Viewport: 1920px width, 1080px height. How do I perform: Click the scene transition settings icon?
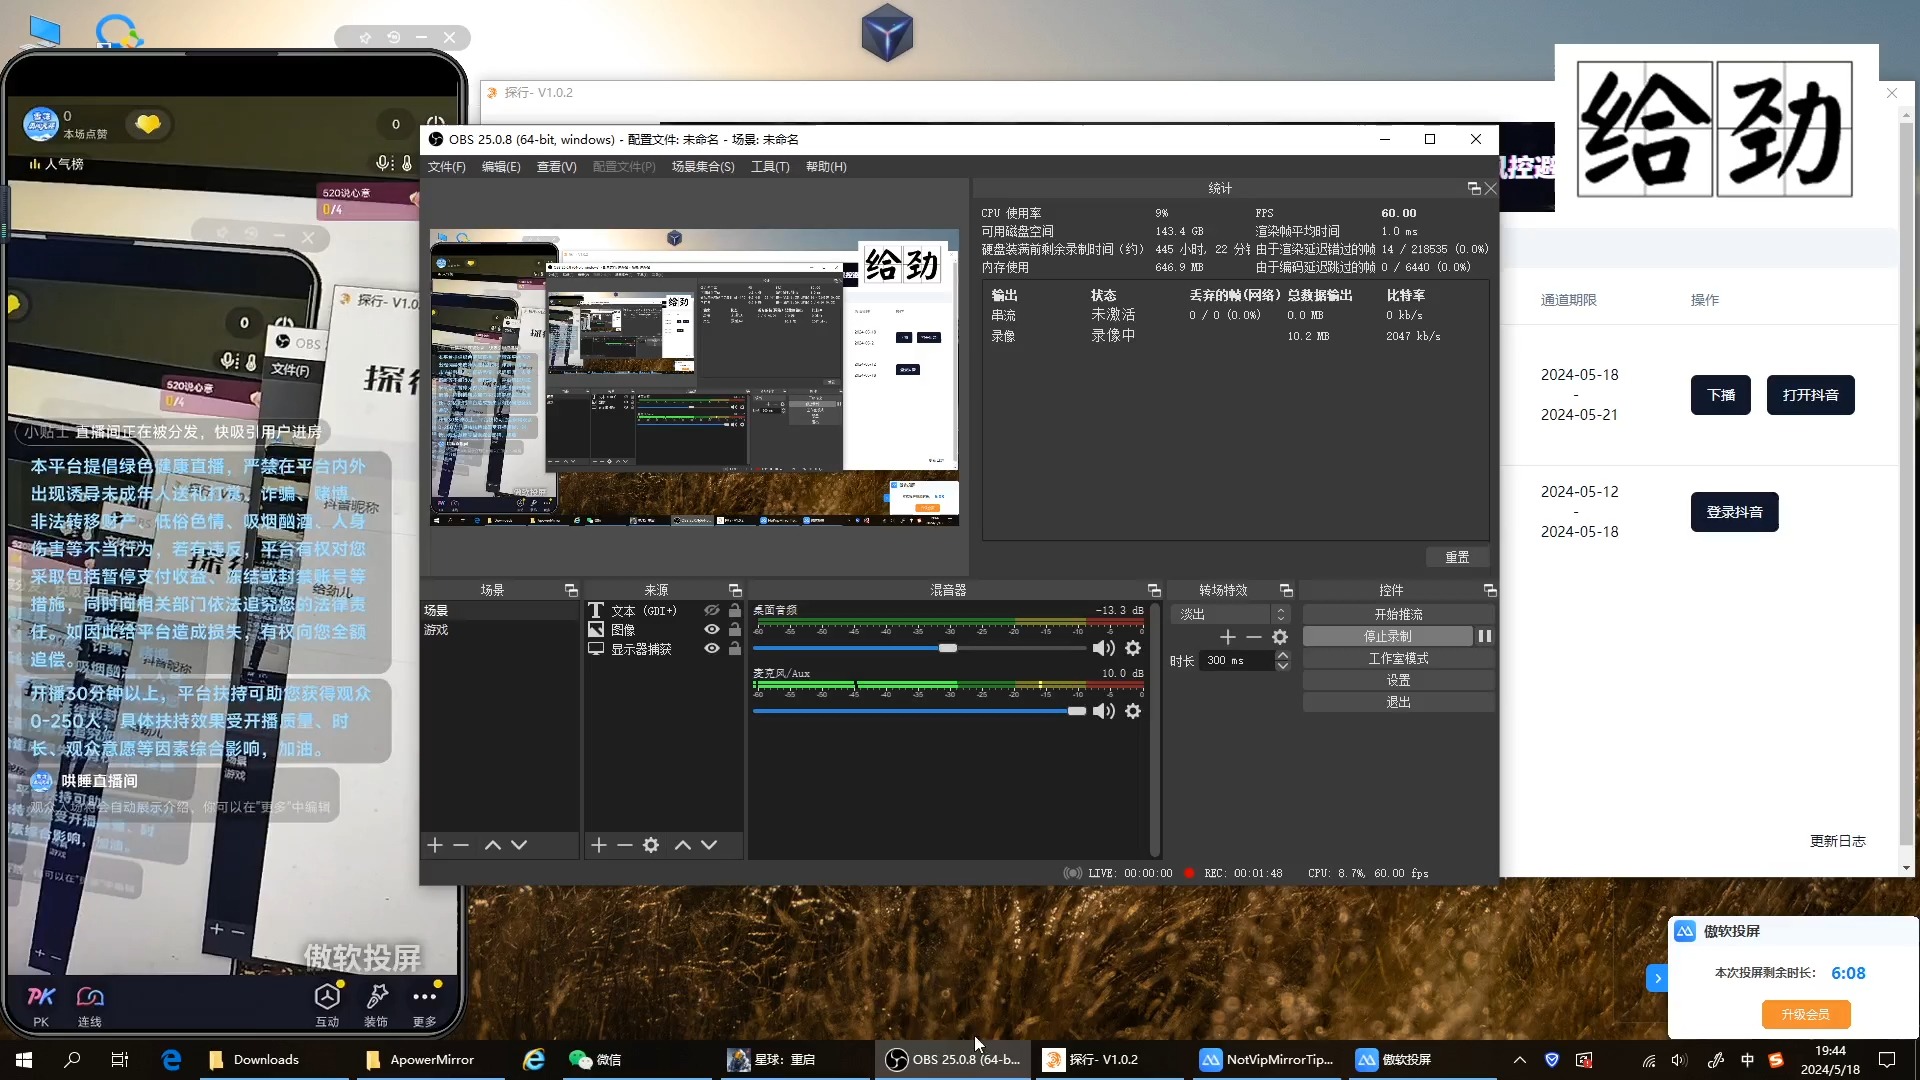pos(1278,637)
